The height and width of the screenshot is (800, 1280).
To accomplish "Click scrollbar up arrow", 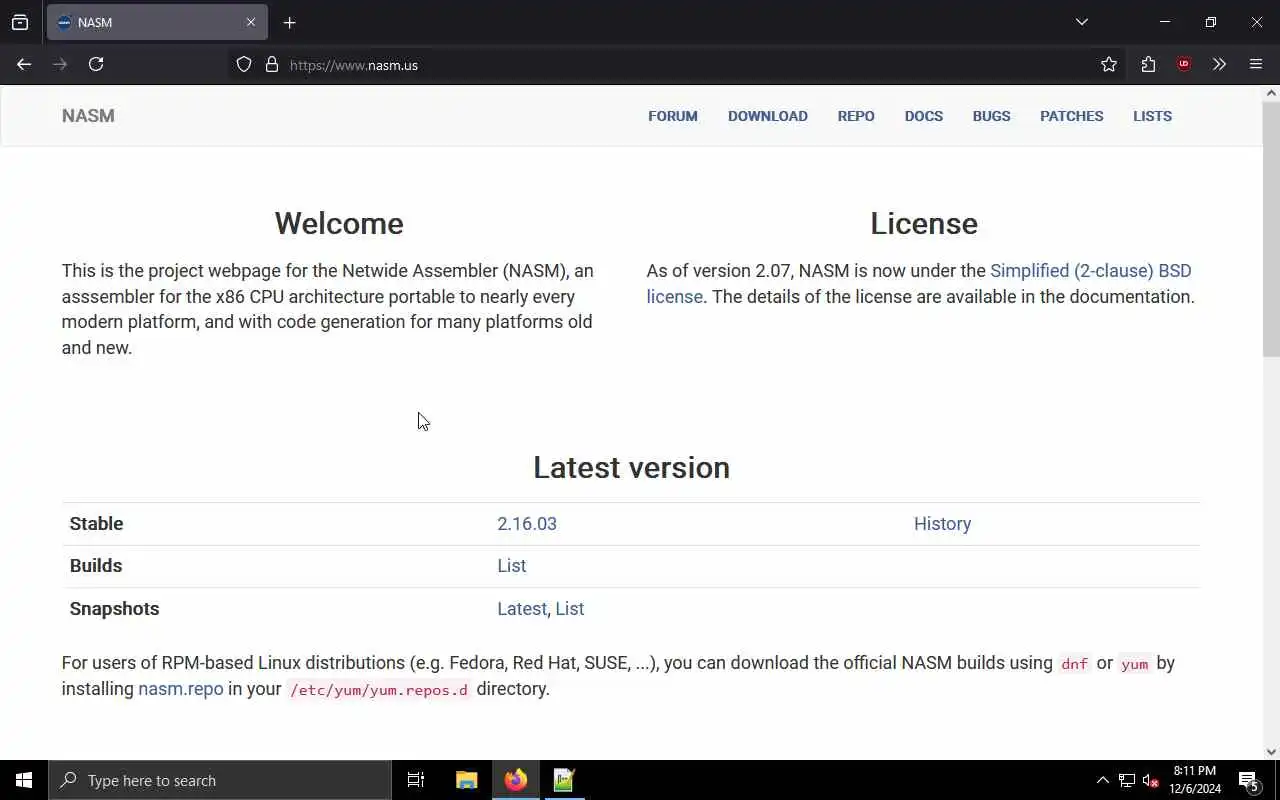I will 1271,93.
